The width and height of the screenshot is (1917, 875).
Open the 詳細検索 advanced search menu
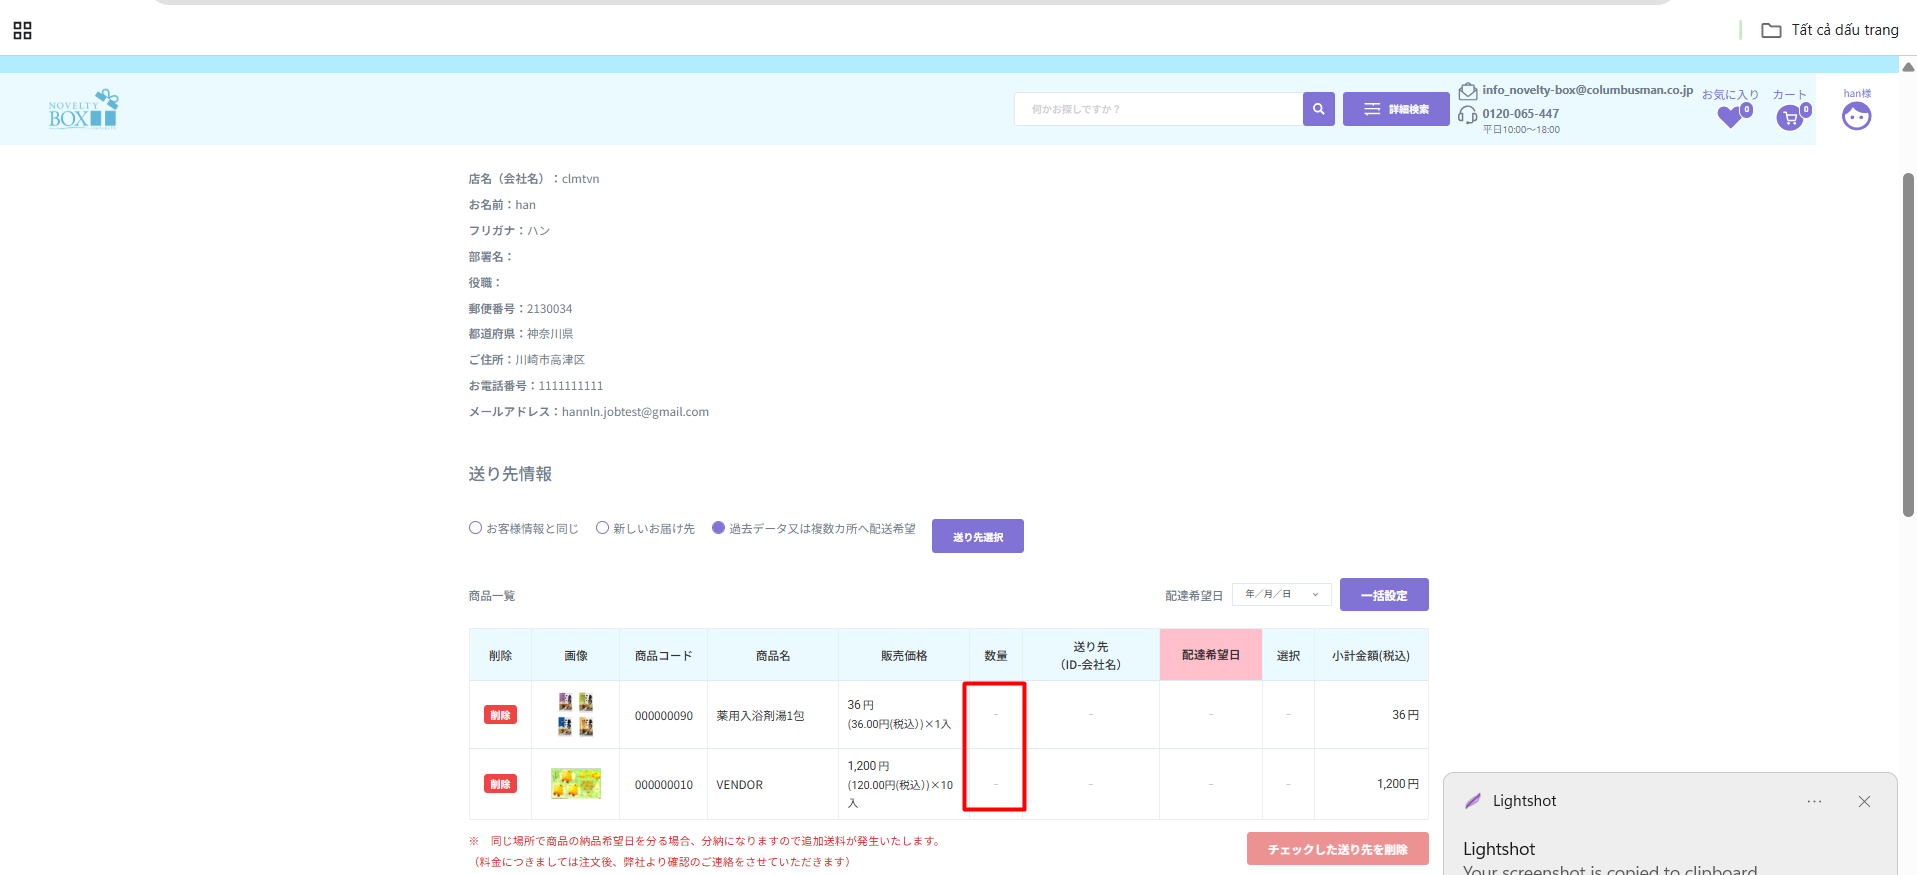click(1395, 109)
